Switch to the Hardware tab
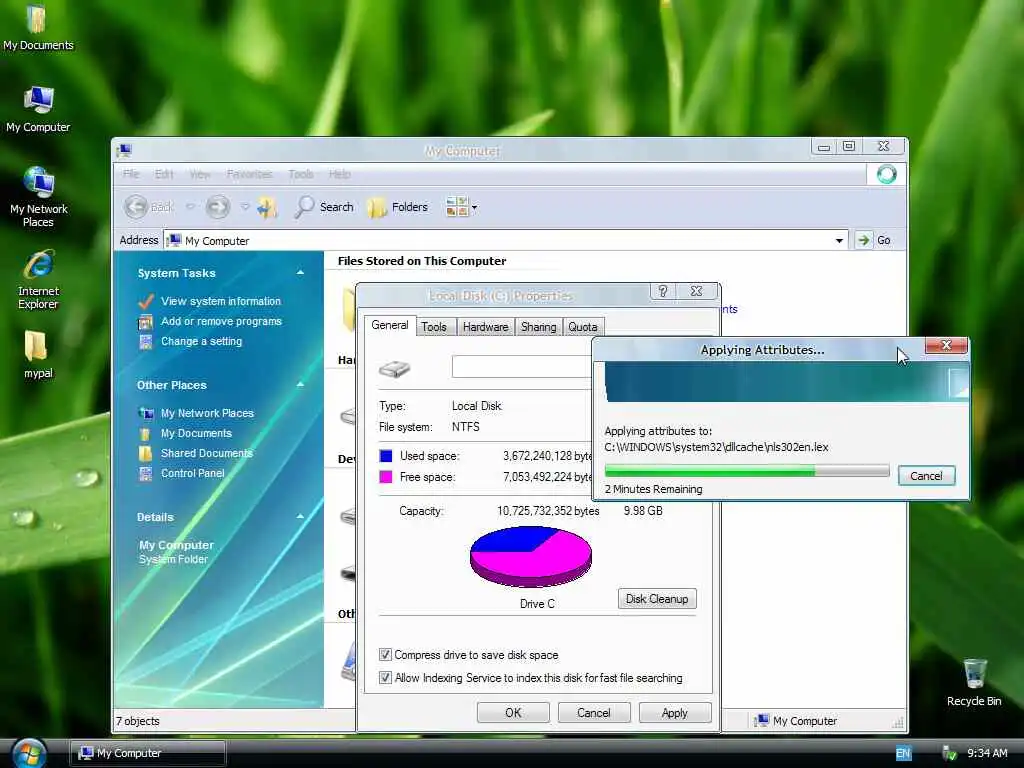This screenshot has height=768, width=1024. (x=485, y=327)
